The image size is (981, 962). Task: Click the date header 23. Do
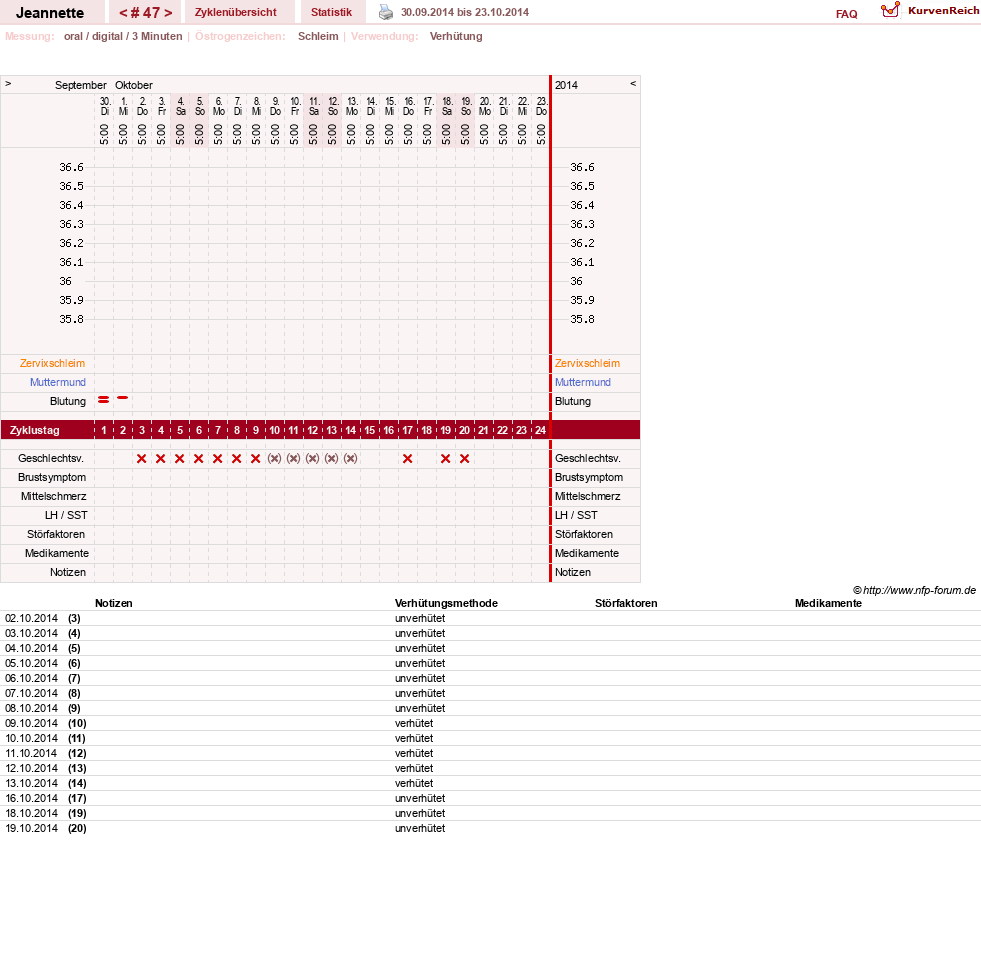point(542,106)
